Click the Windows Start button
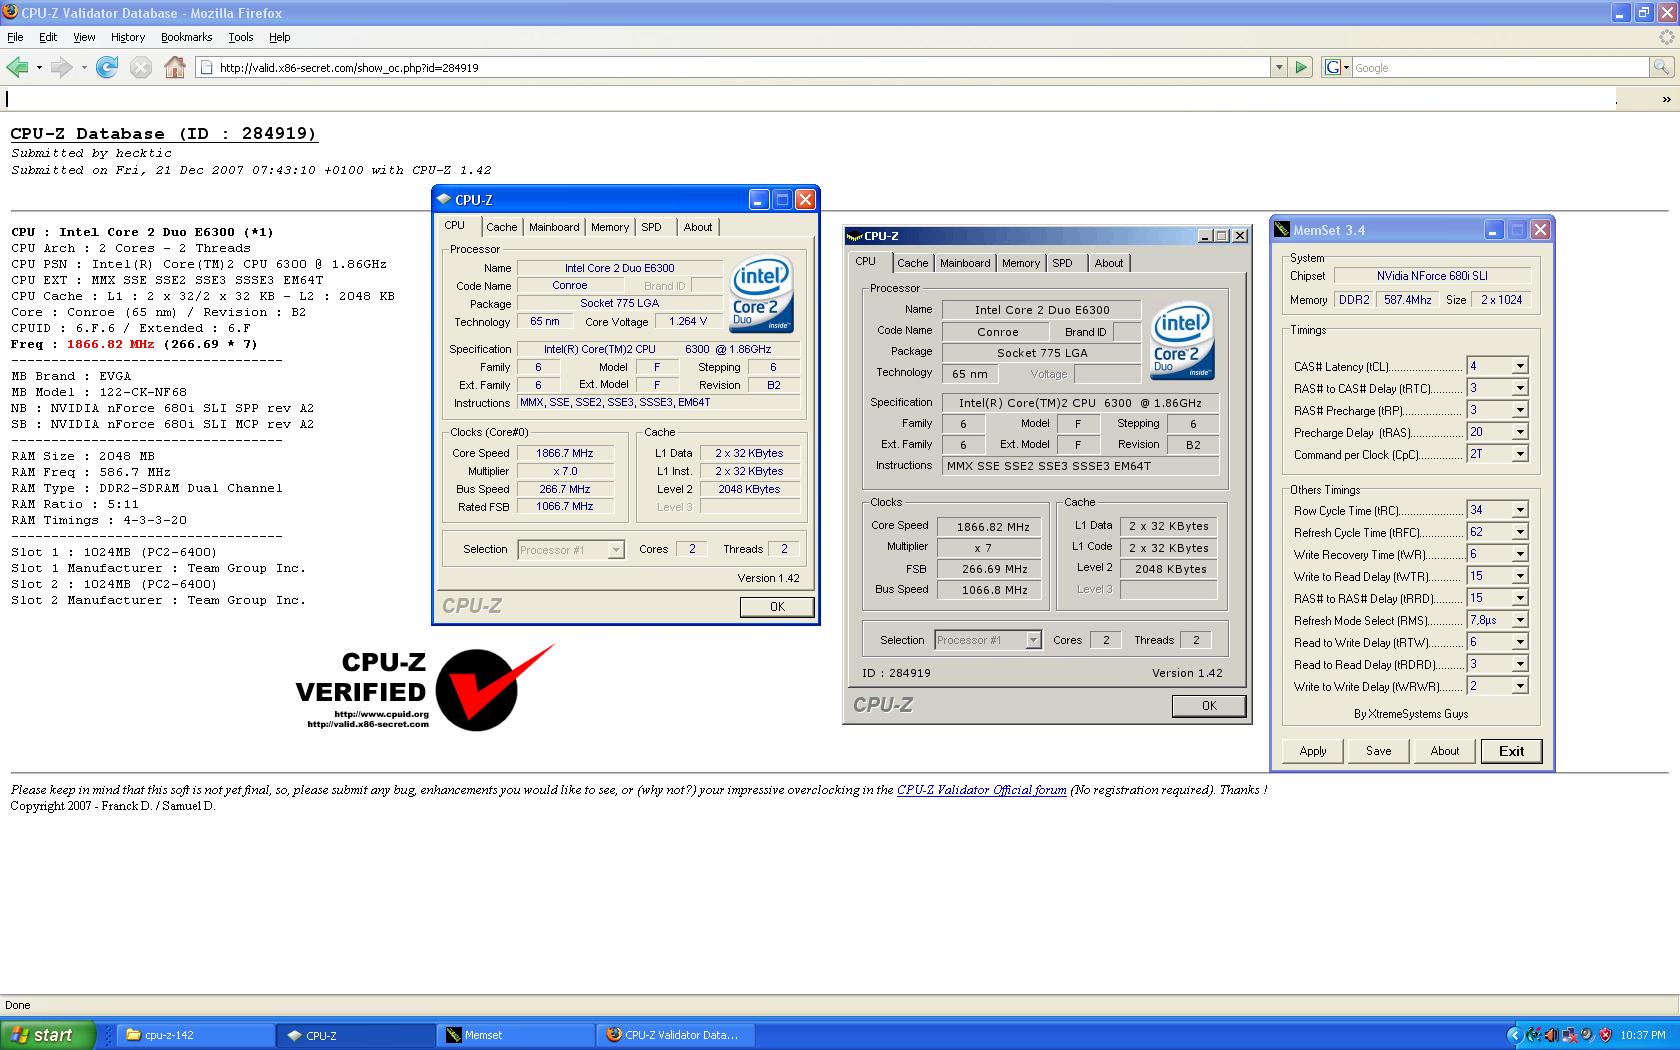The width and height of the screenshot is (1680, 1050). pyautogui.click(x=48, y=1035)
